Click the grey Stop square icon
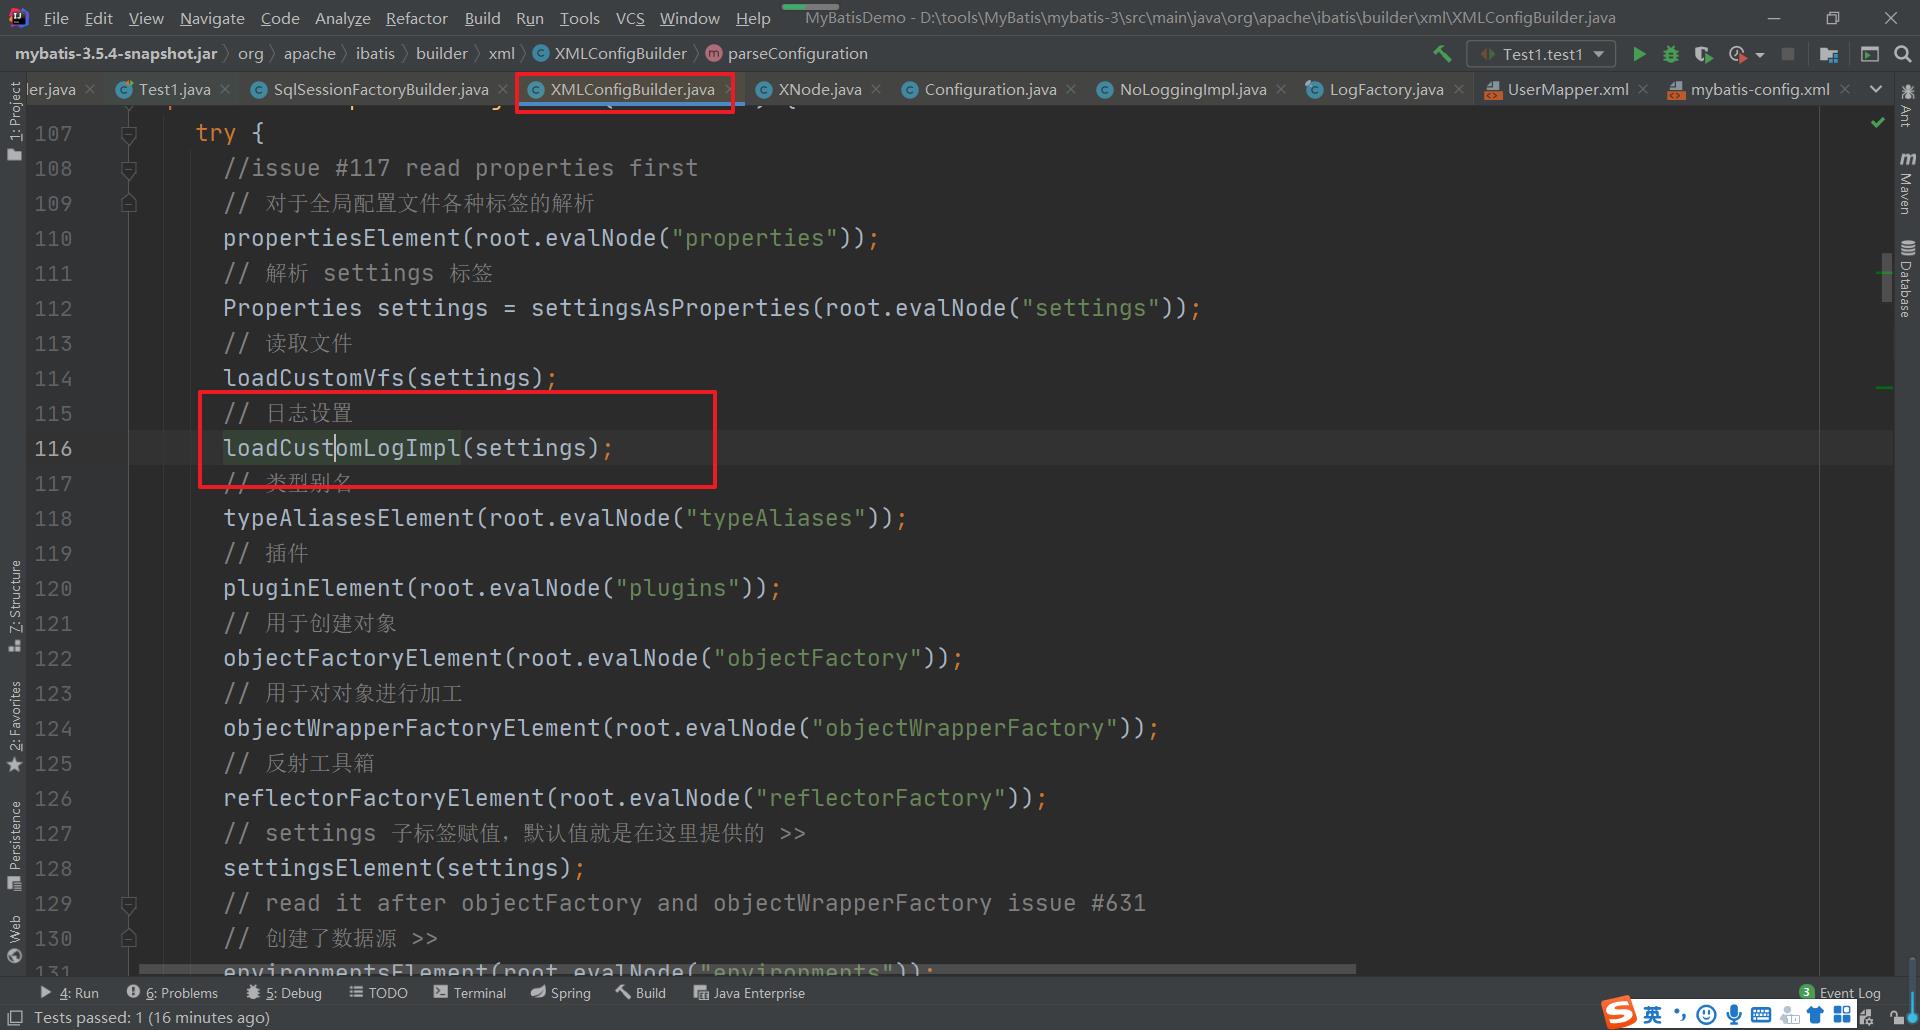1920x1030 pixels. (1788, 54)
